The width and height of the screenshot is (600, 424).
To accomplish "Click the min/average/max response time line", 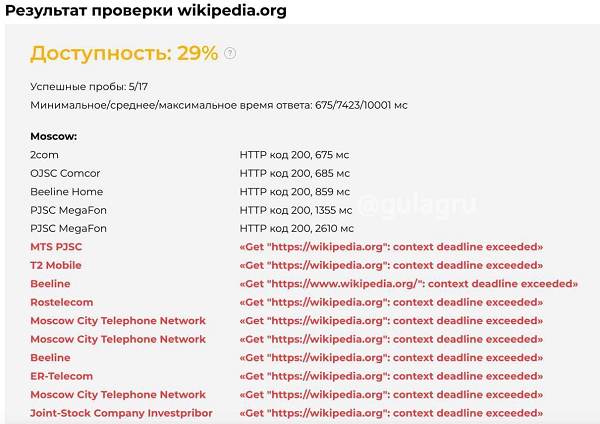I will point(219,105).
